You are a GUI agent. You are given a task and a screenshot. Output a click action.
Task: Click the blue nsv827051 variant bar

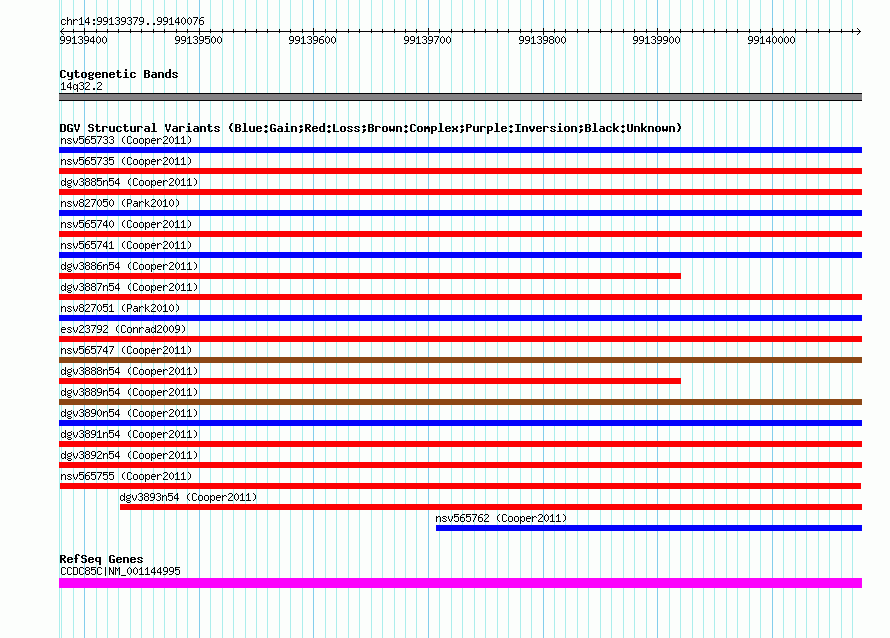460,318
